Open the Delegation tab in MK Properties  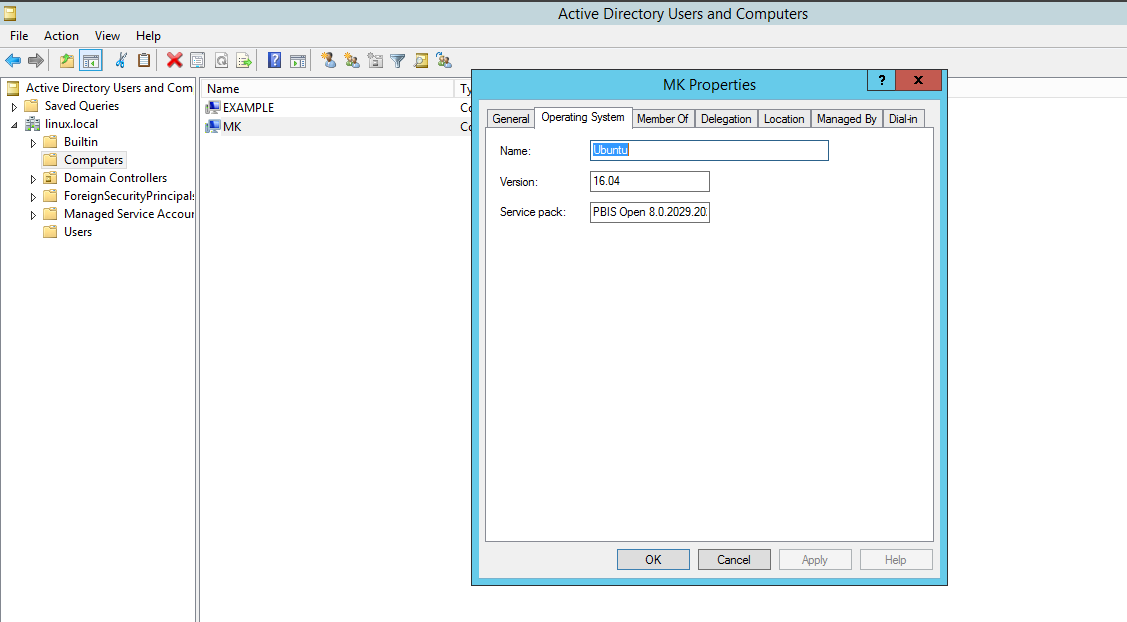coord(726,118)
